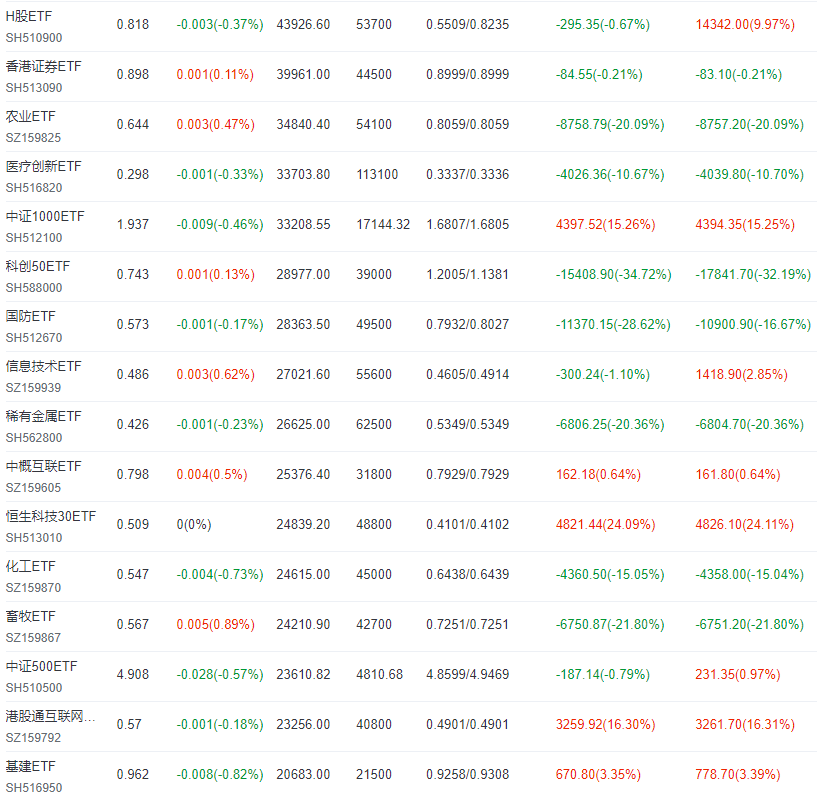Open the 港股通互联网 fund name
The image size is (817, 800).
[x=50, y=717]
